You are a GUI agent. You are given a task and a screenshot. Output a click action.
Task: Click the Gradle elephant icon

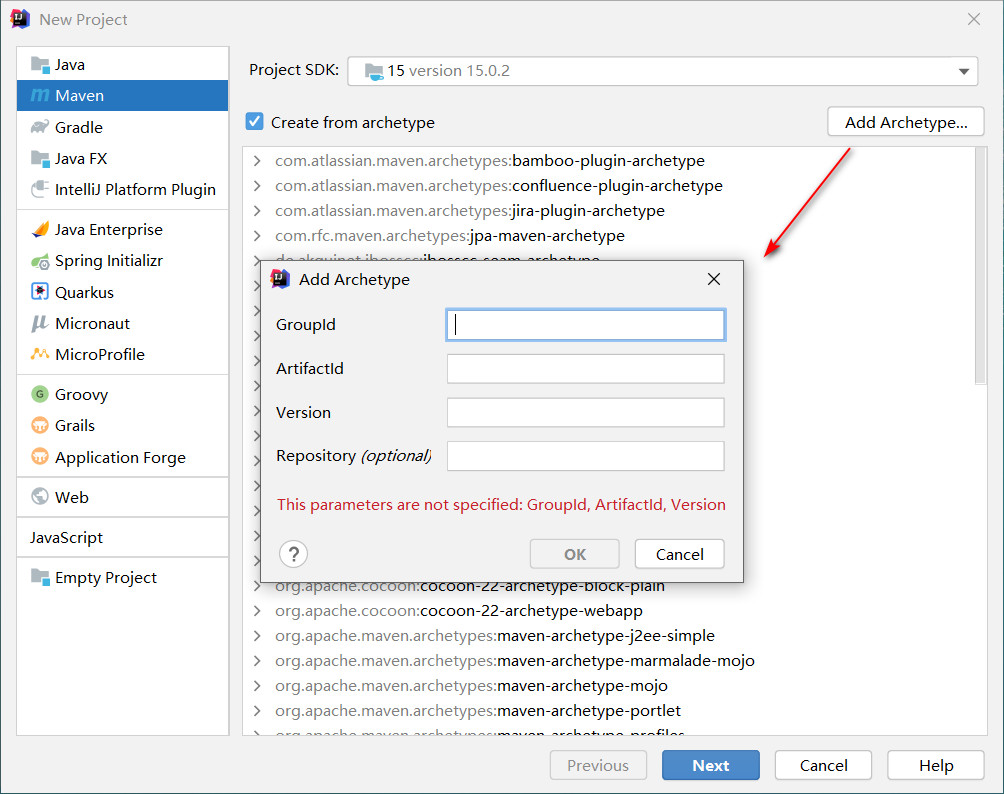(x=40, y=127)
